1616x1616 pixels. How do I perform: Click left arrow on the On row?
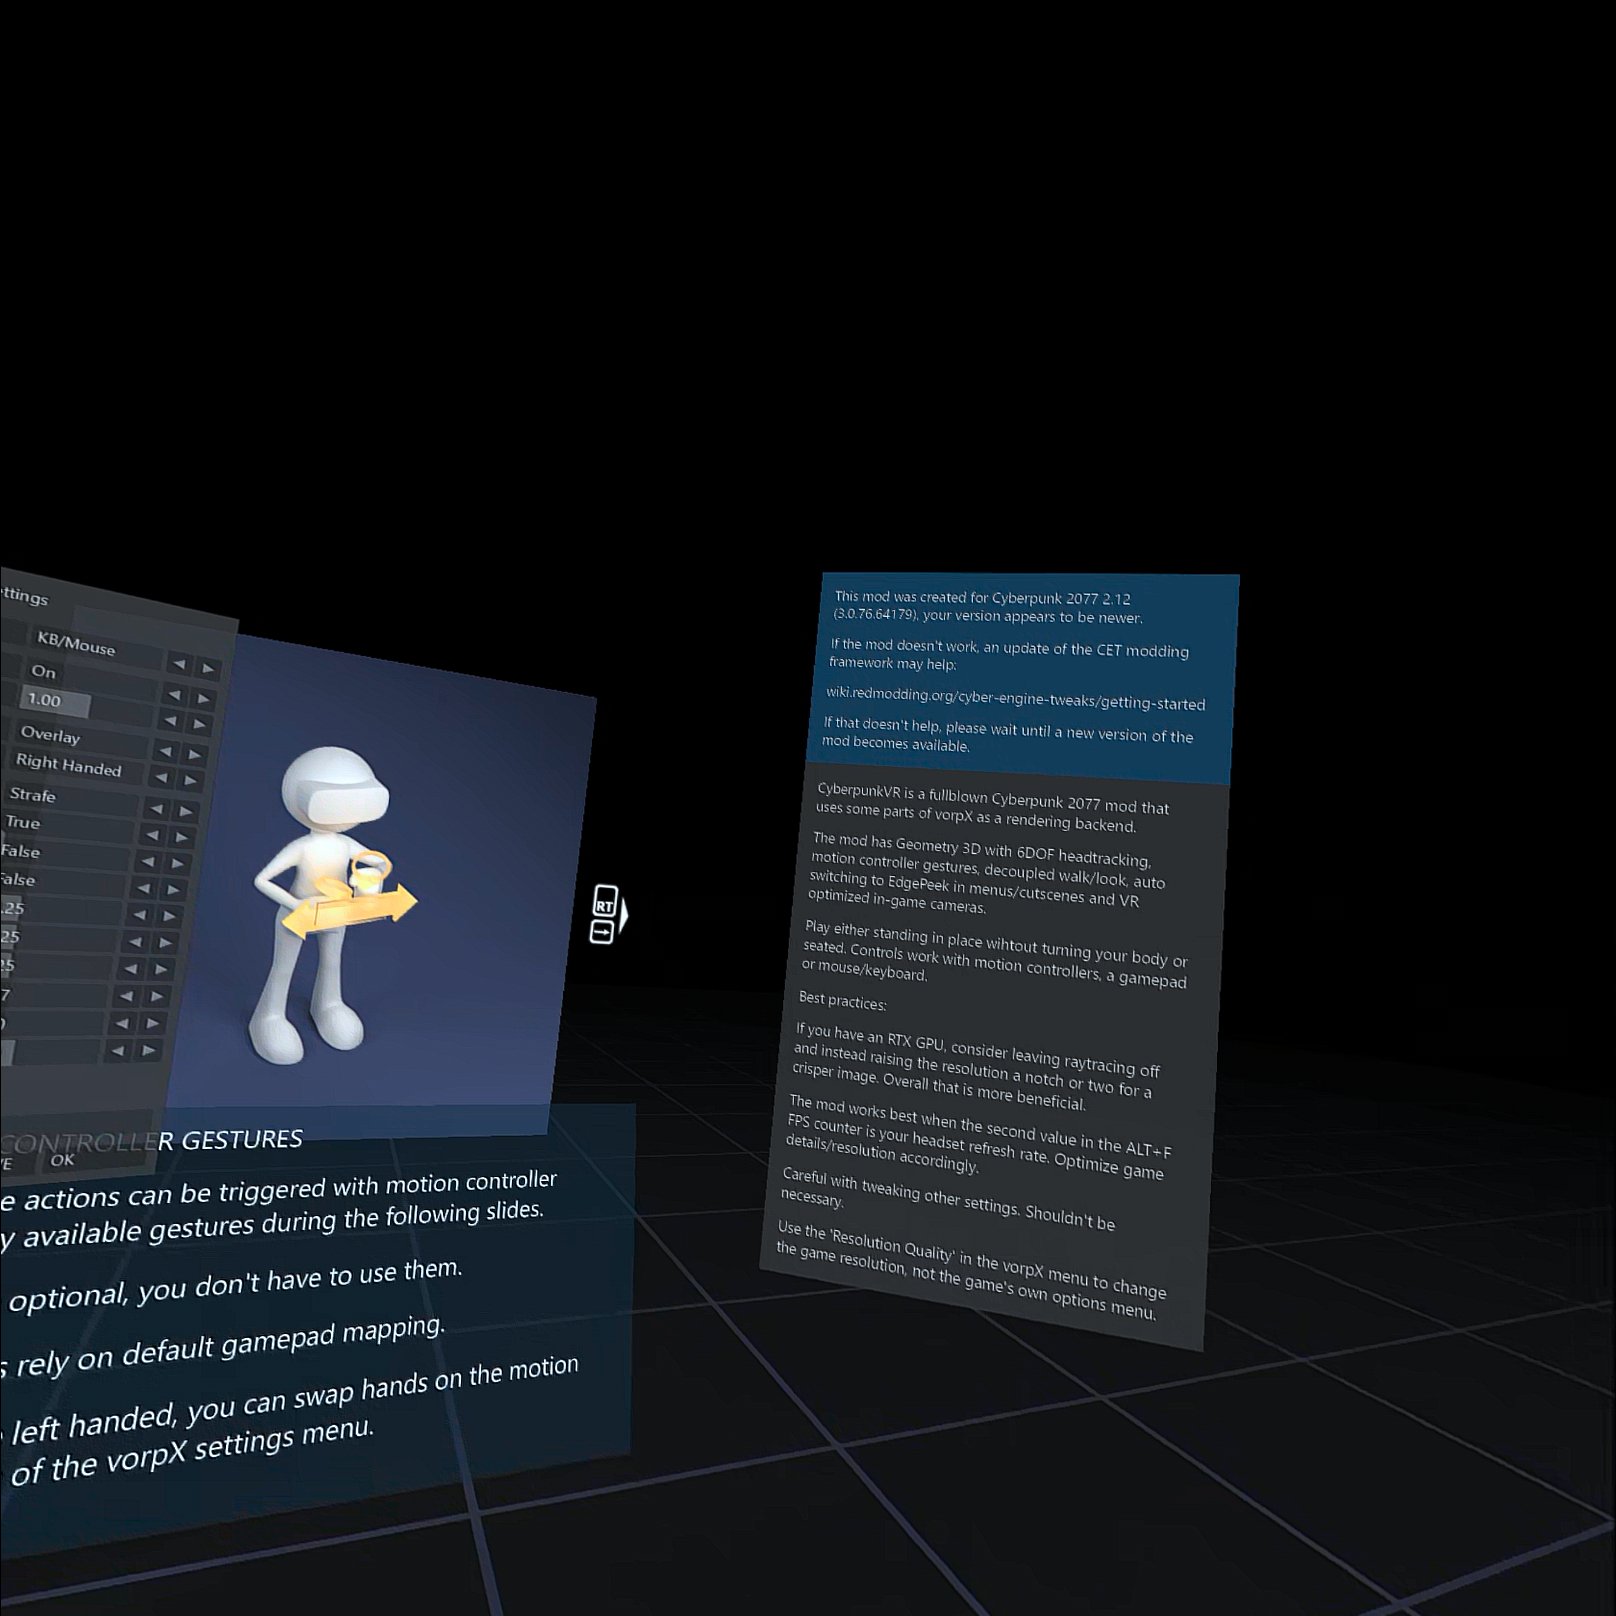point(174,694)
